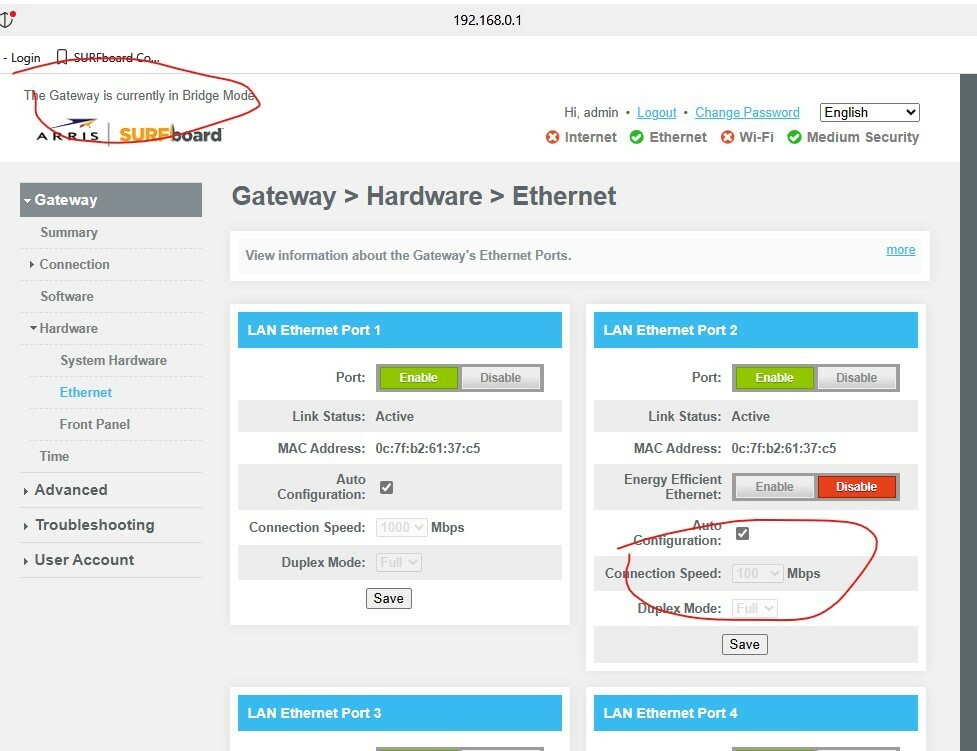The height and width of the screenshot is (751, 977).
Task: Open the Login bookmark
Action: 22,58
